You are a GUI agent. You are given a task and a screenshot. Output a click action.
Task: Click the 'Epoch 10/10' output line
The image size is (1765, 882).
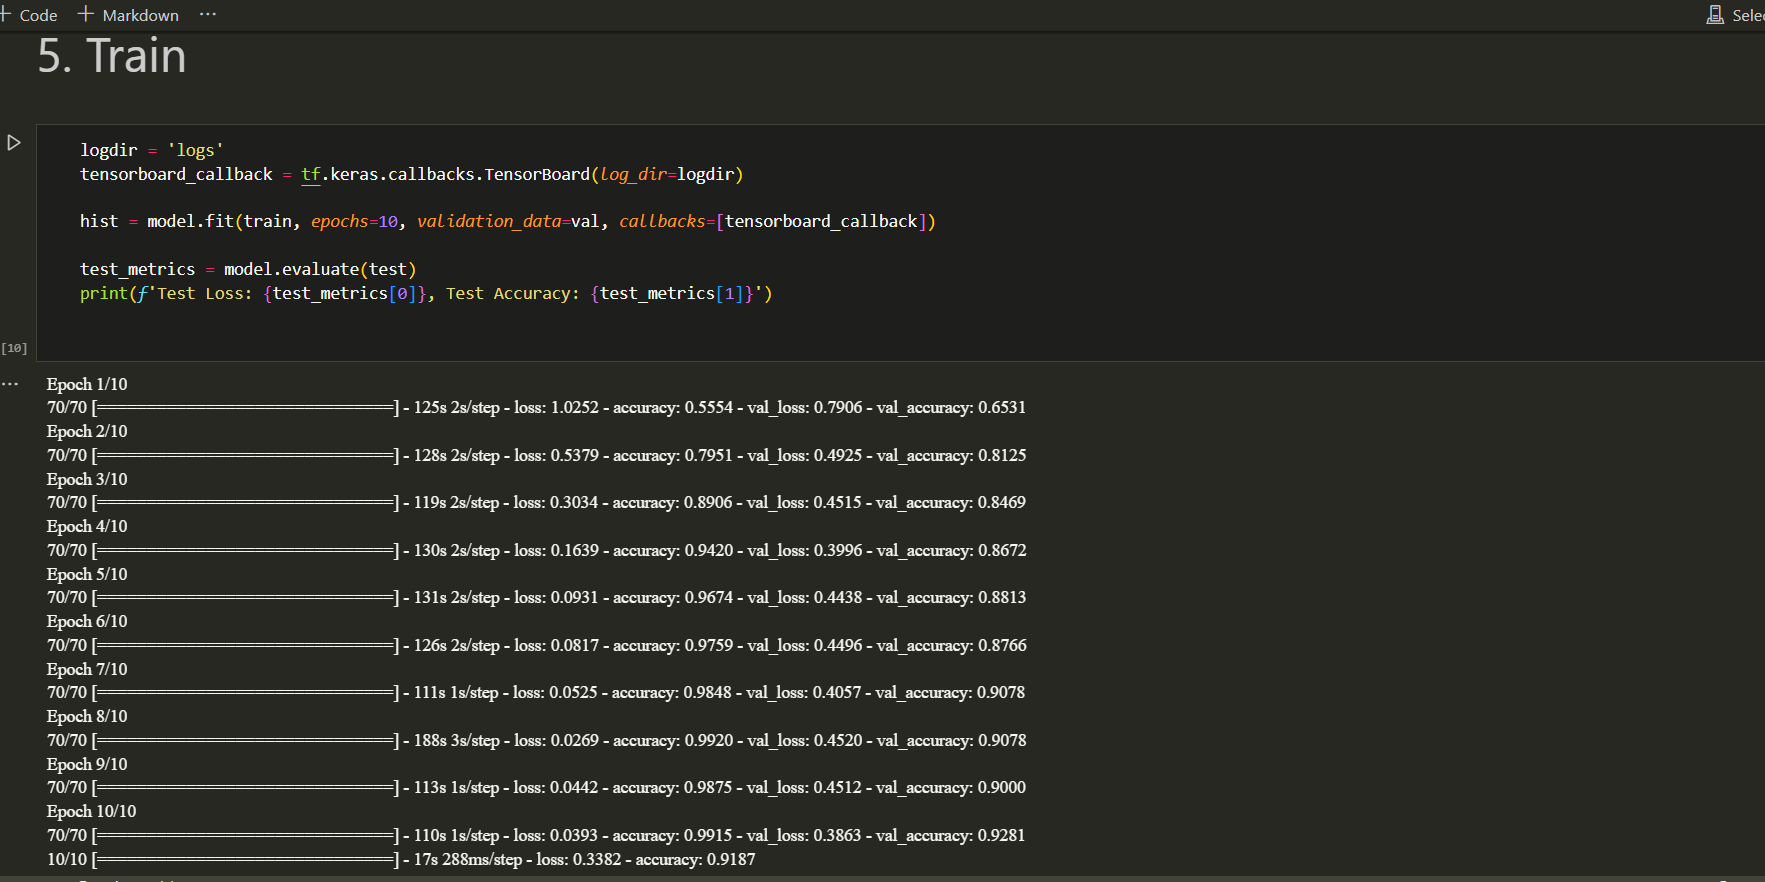tap(91, 811)
